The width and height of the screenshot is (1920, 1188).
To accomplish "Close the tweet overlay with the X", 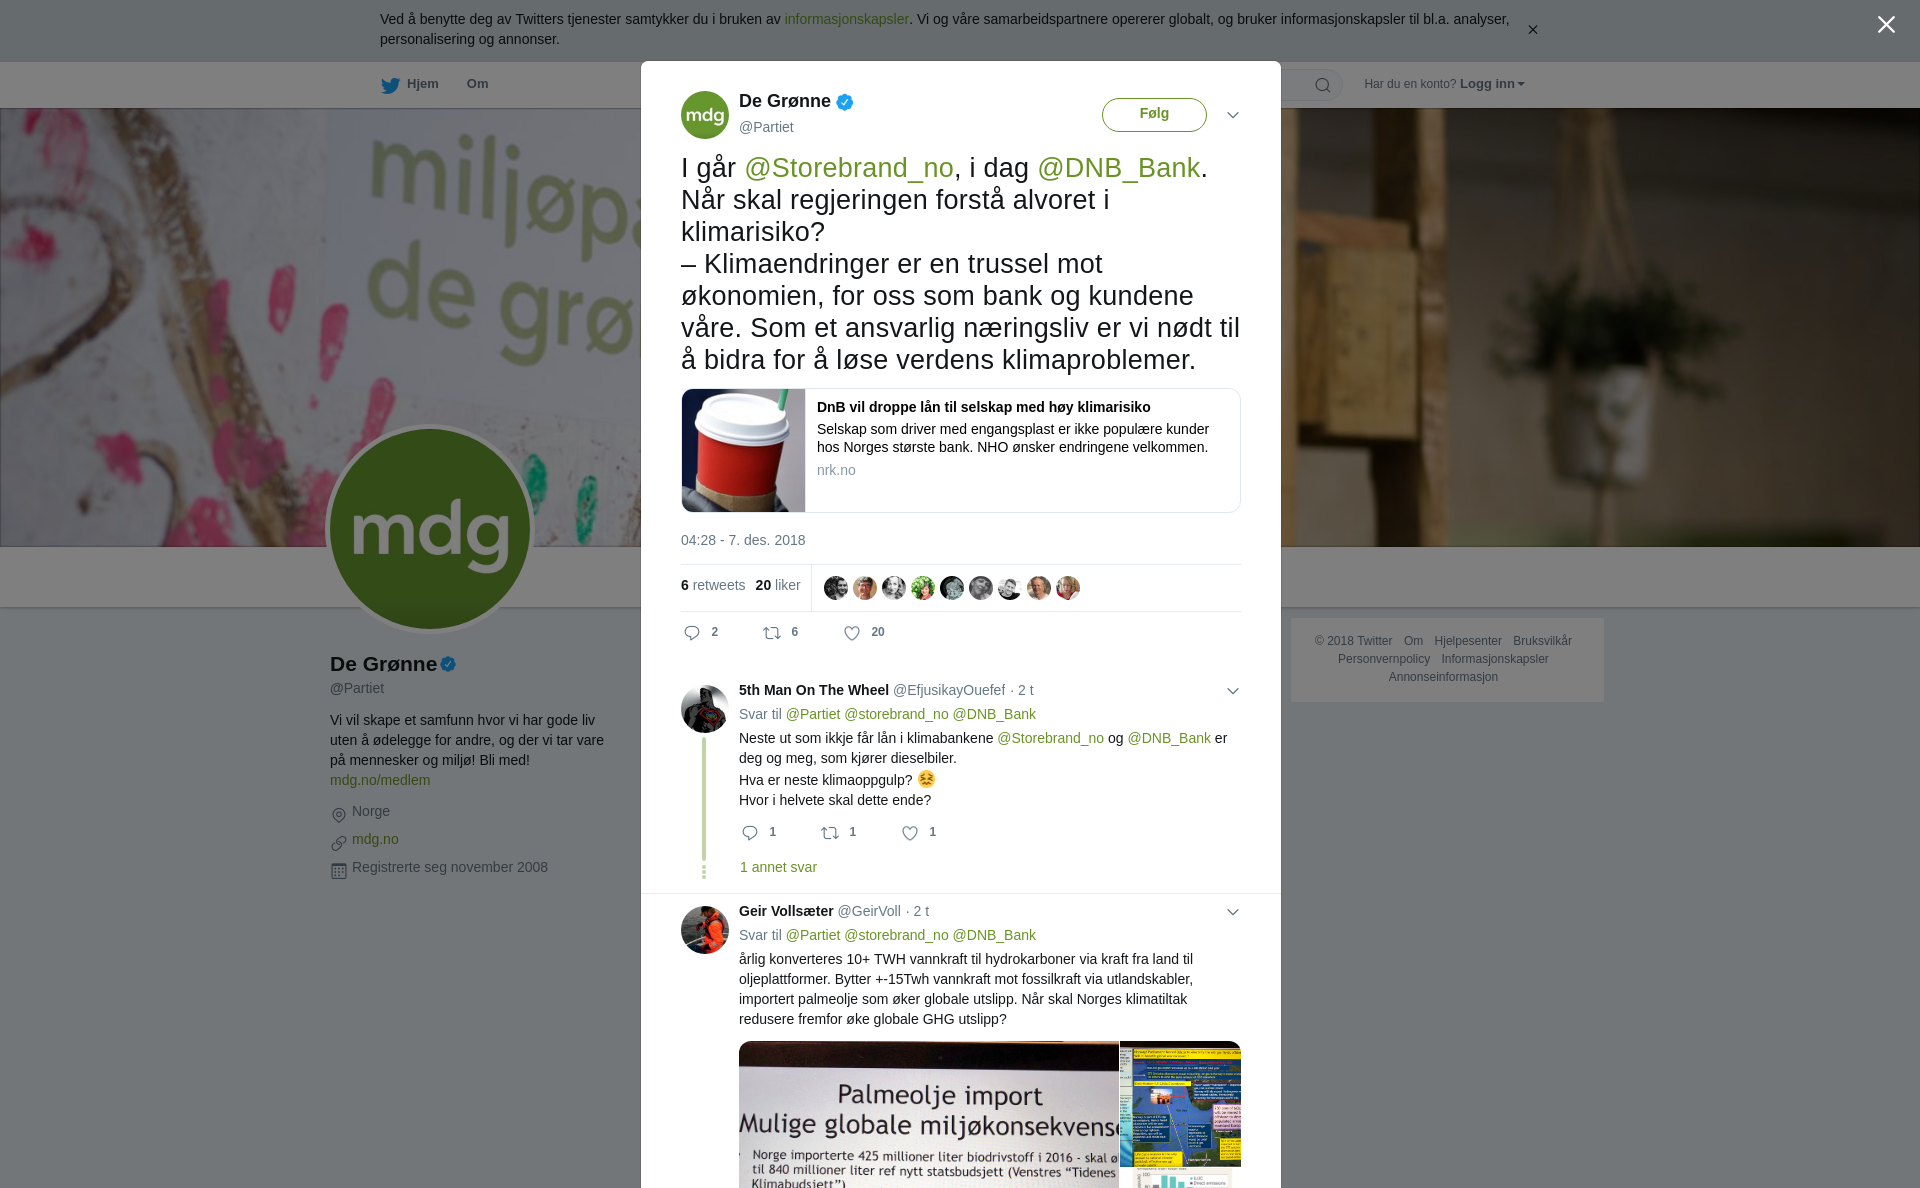I will click(1886, 24).
